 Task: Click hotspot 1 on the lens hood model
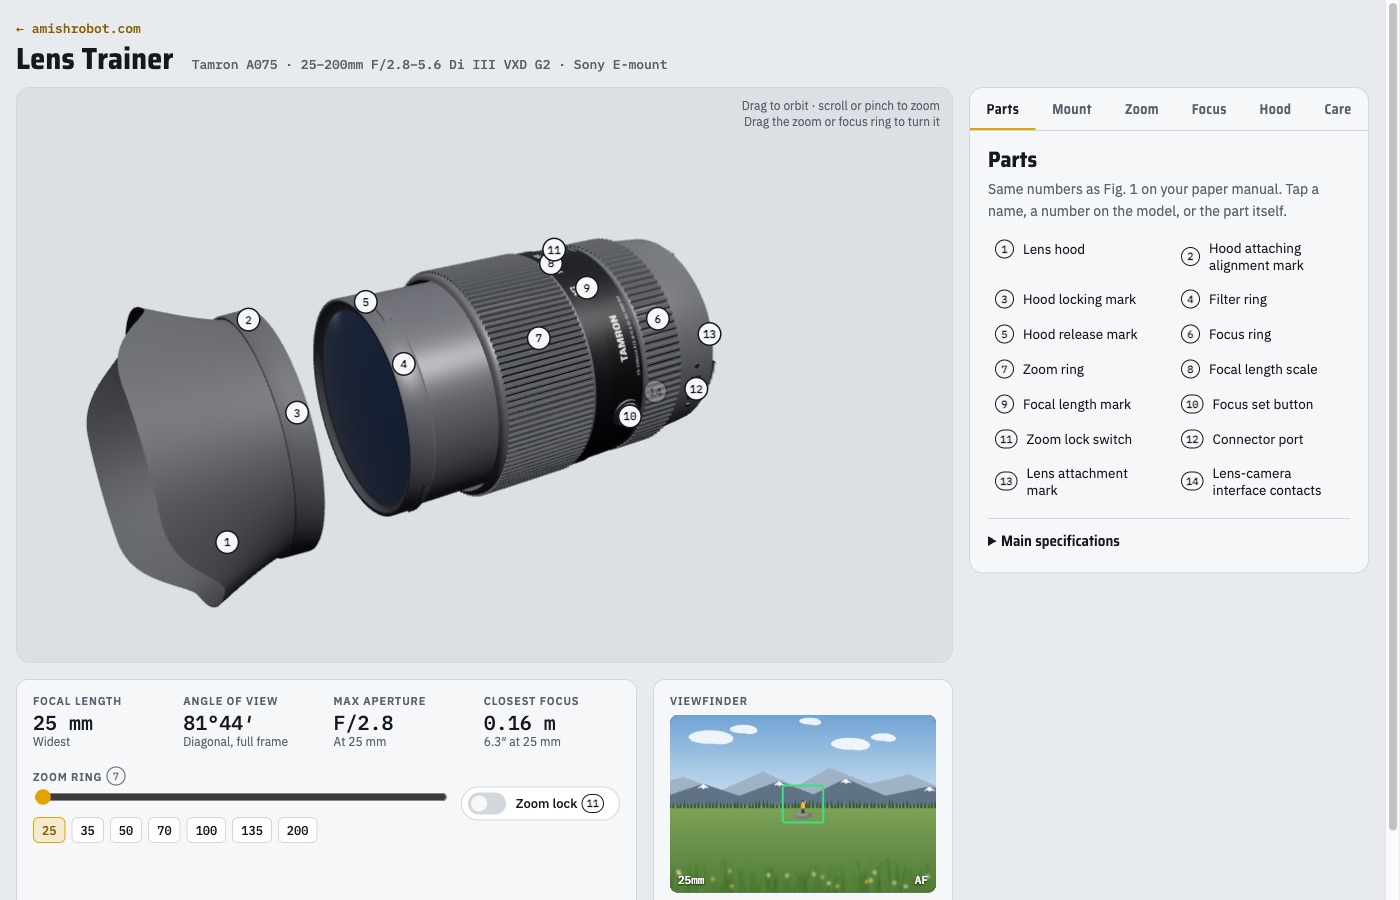point(227,542)
